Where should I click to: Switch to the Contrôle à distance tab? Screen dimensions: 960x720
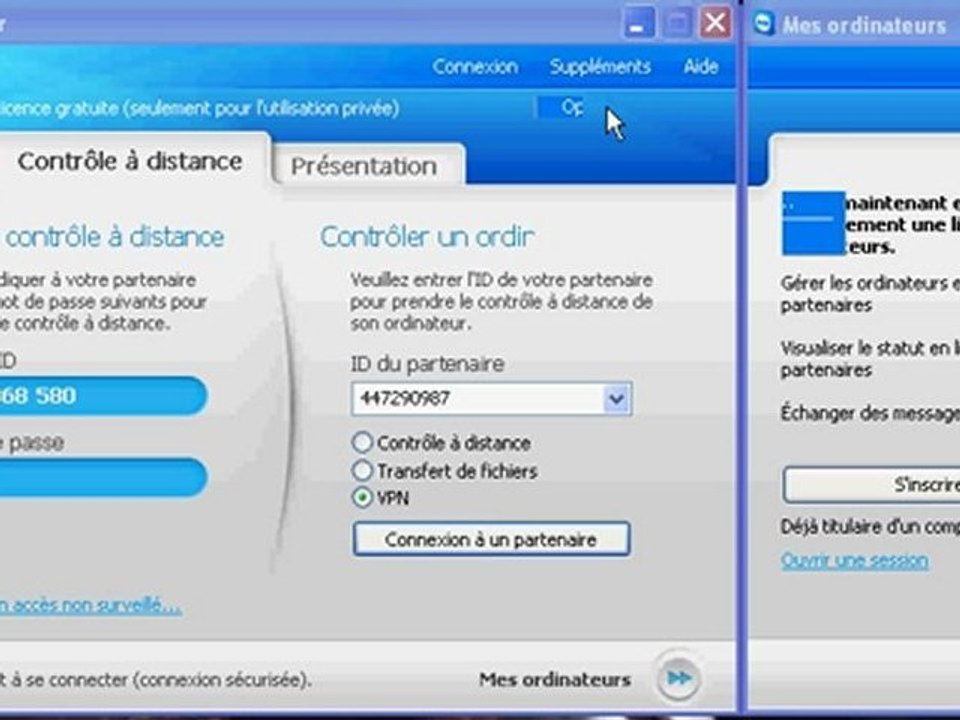click(x=130, y=161)
